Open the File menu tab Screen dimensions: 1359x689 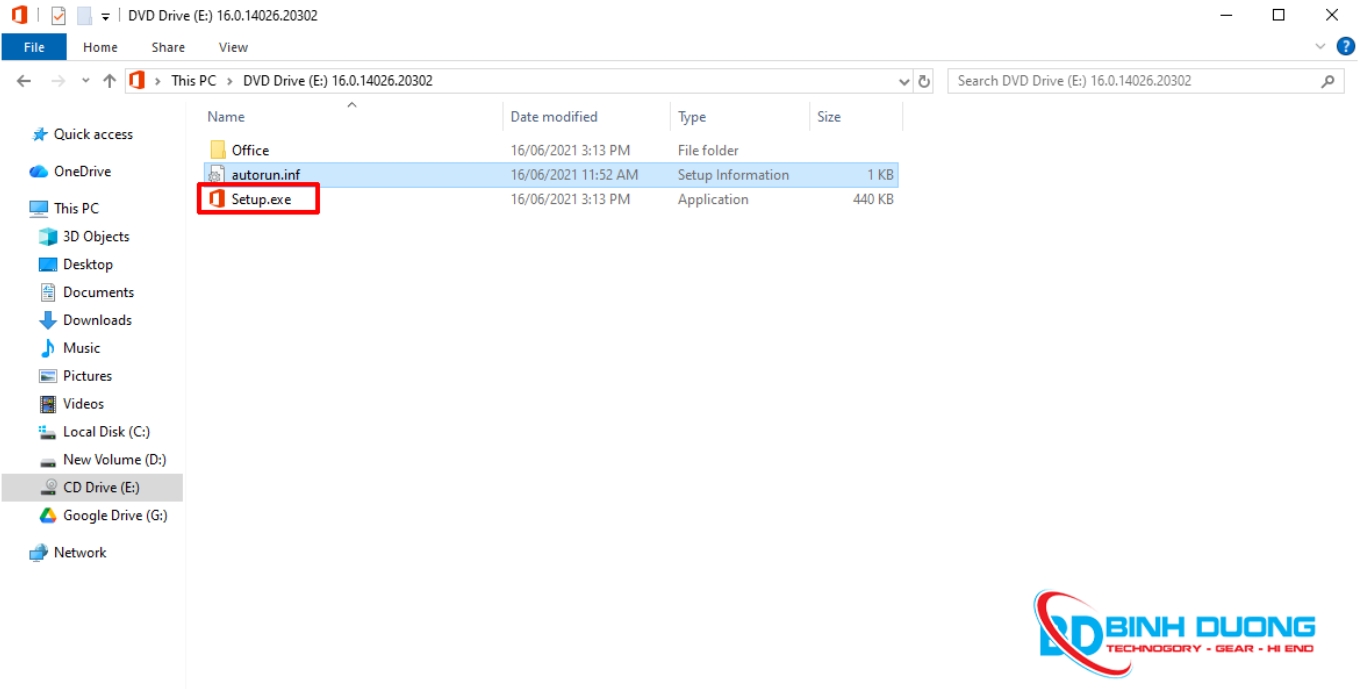coord(34,47)
